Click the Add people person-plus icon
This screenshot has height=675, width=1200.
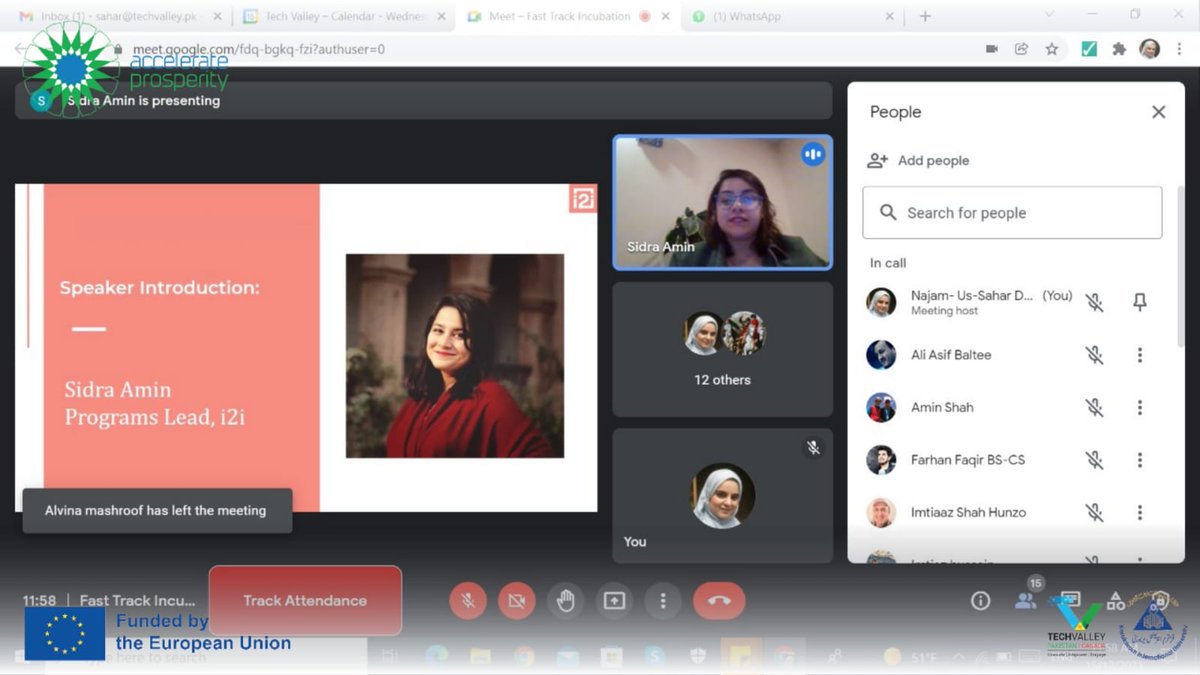(877, 161)
